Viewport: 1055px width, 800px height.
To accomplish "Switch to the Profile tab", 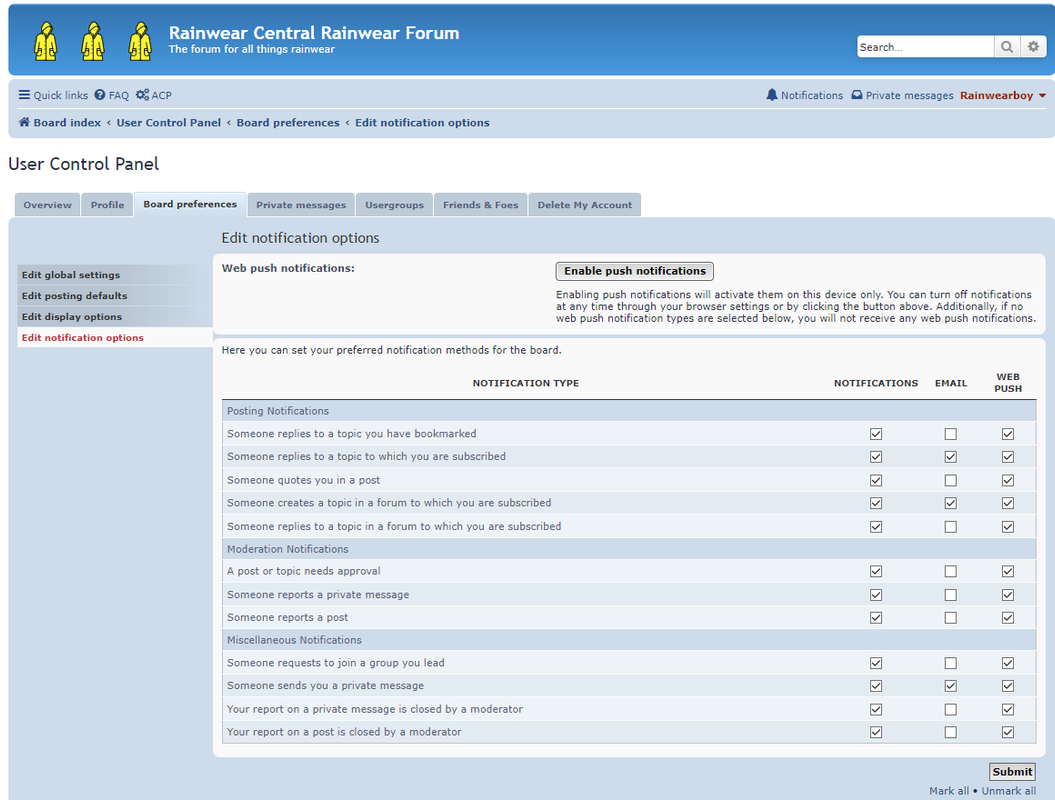I will pyautogui.click(x=108, y=205).
